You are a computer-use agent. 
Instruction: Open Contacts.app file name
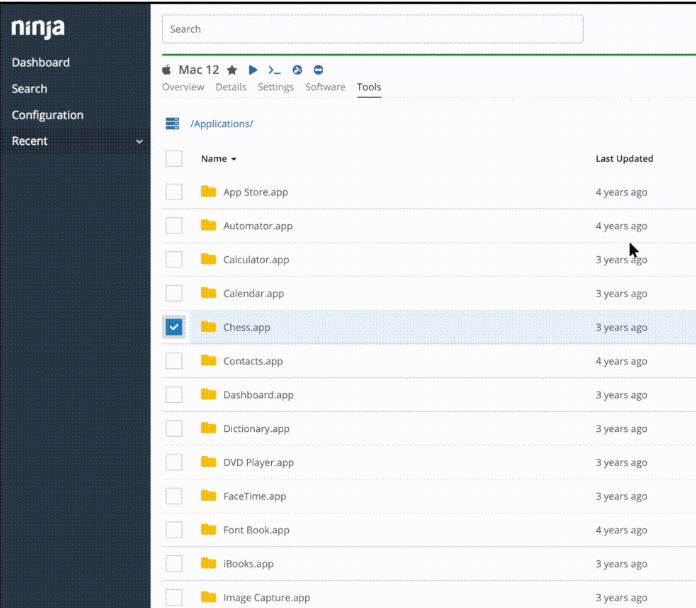[x=253, y=361]
